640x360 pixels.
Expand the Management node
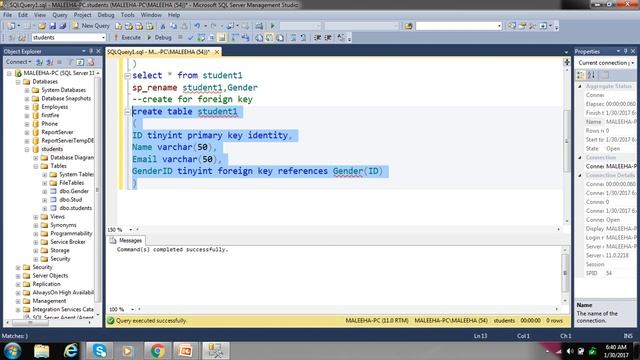18,301
